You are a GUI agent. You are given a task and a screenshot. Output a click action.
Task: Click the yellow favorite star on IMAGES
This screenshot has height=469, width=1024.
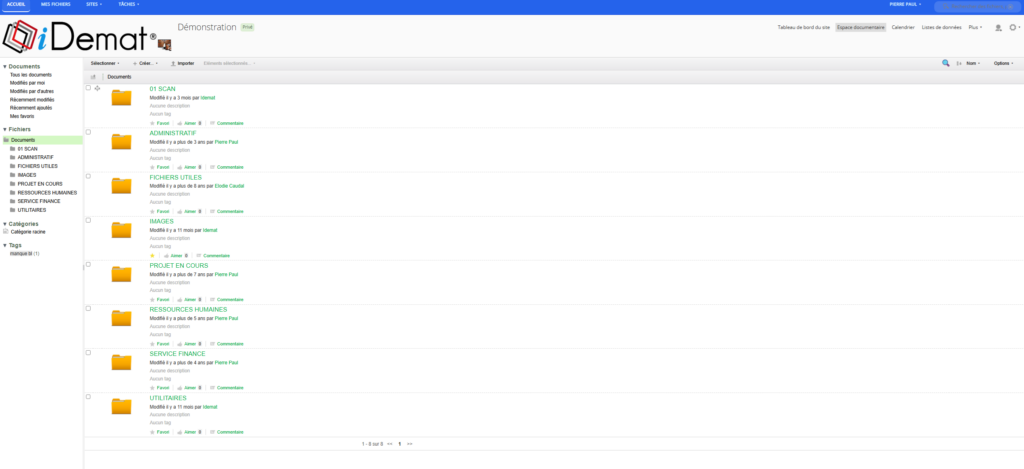152,255
